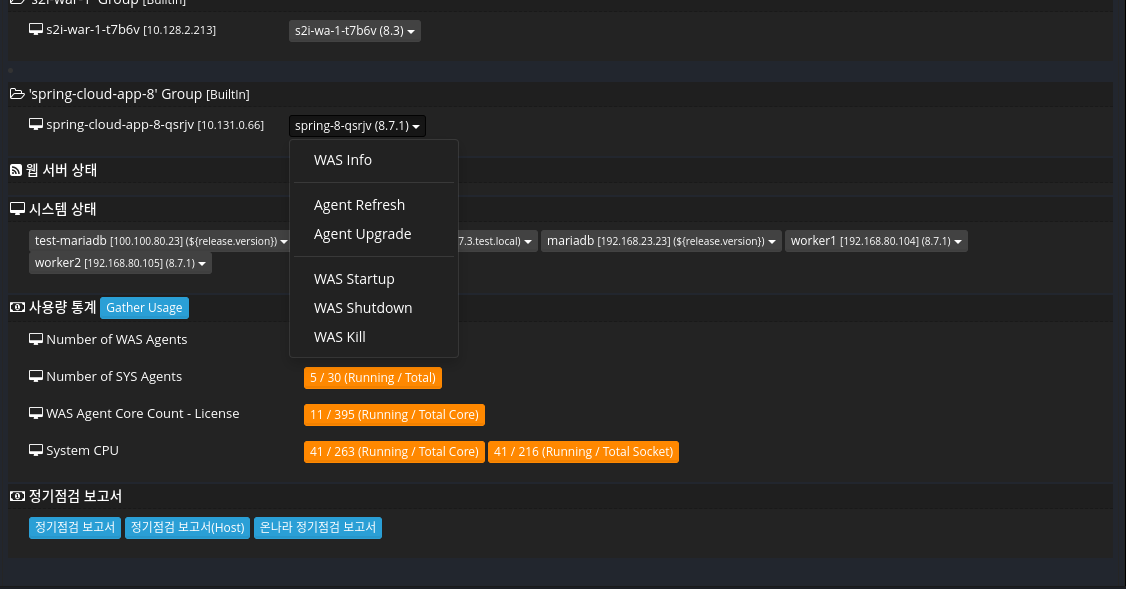Click the 'spring-cloud-app-8' Group folder icon
Image resolution: width=1126 pixels, height=589 pixels.
click(16, 94)
